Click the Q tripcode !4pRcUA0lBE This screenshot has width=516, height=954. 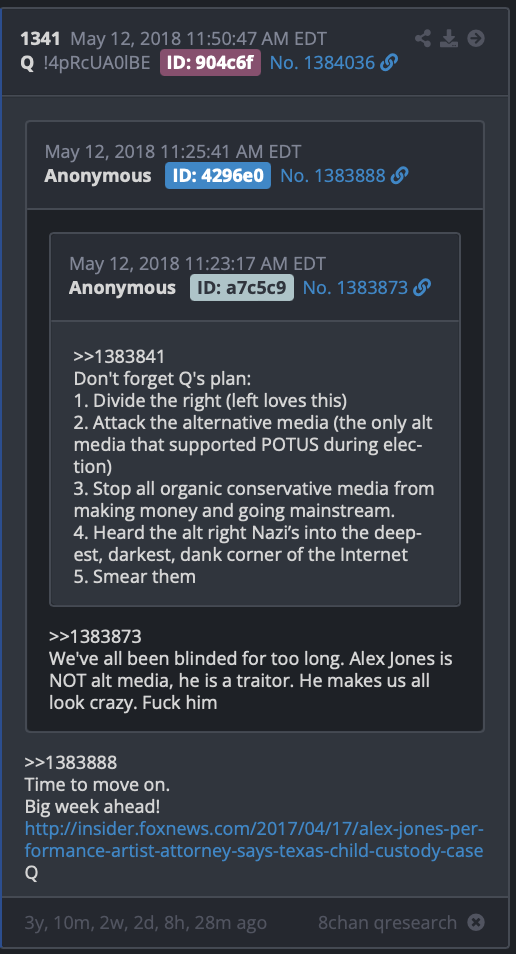tap(97, 63)
